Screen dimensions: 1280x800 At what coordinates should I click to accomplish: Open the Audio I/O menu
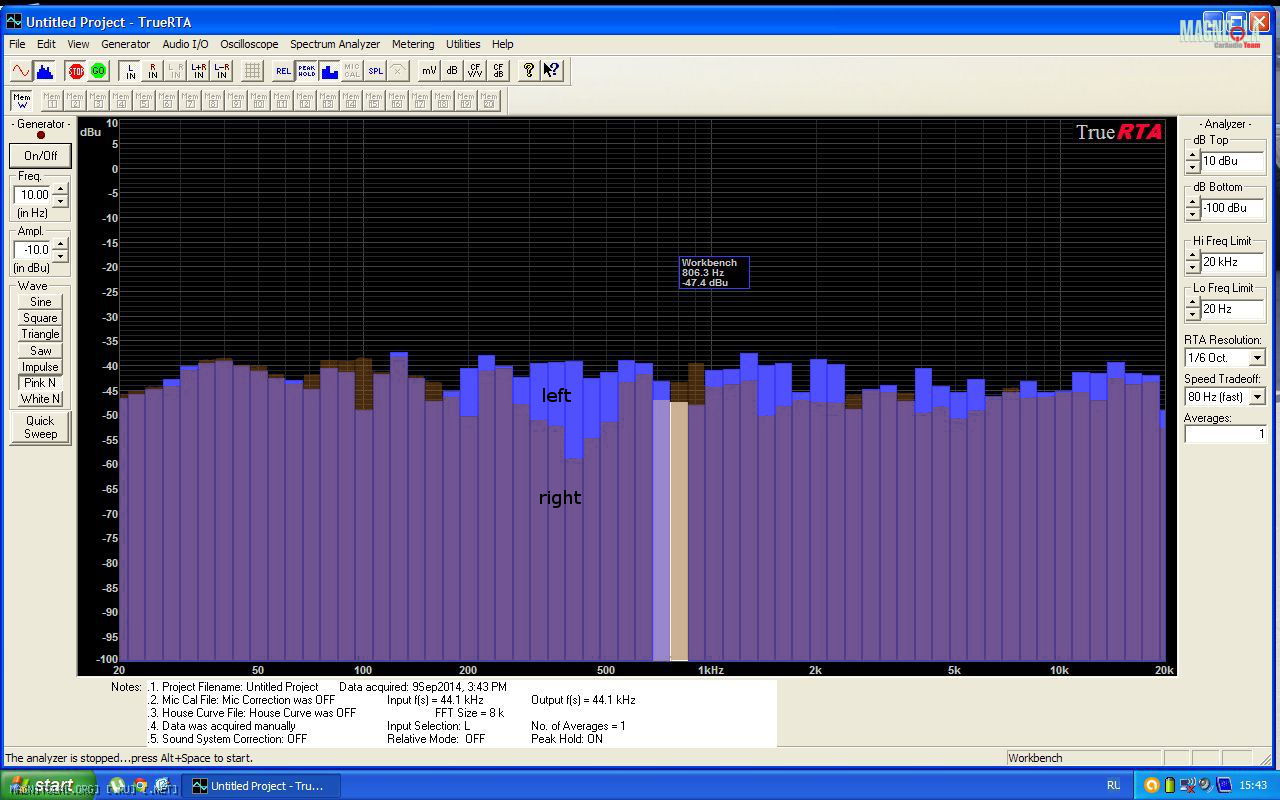coord(186,44)
